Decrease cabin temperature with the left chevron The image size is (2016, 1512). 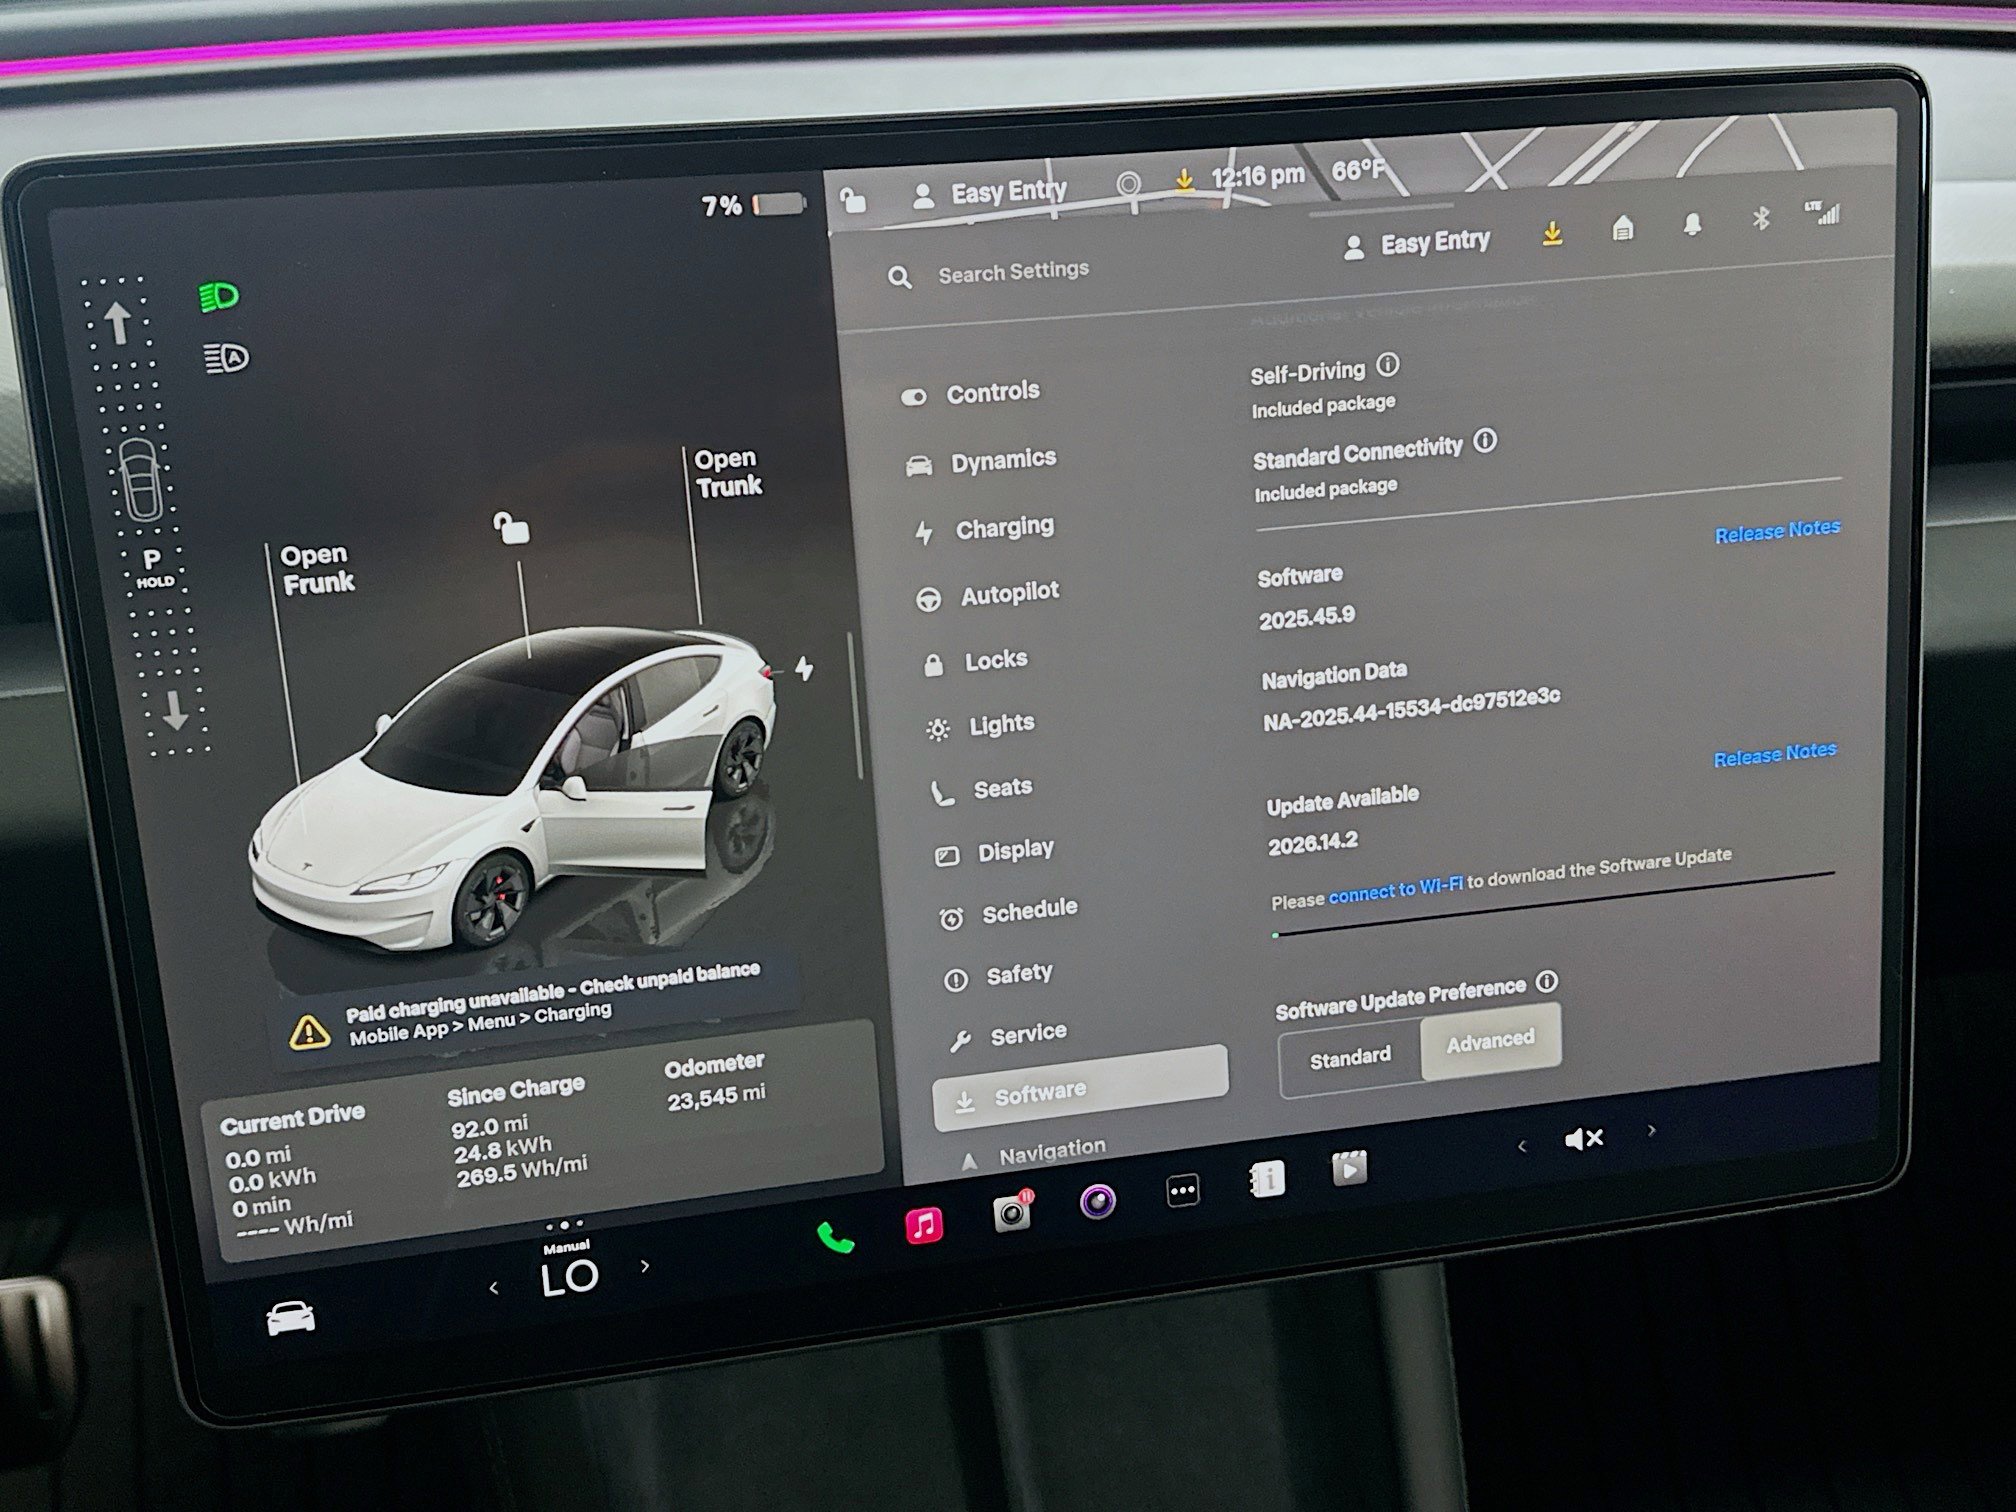493,1288
